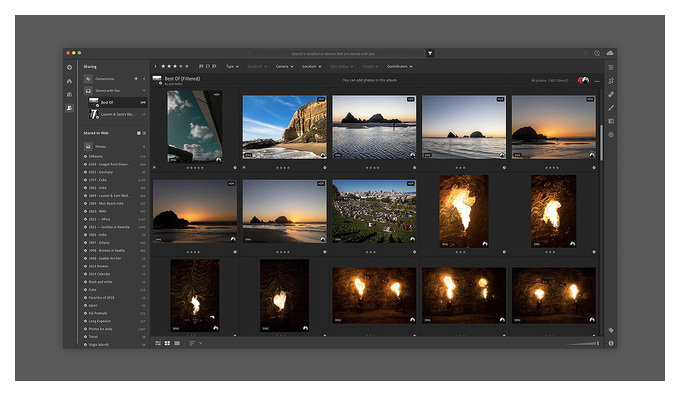Select the sandstone cliff beach photo
Viewport: 680px width, 396px height.
(x=284, y=127)
